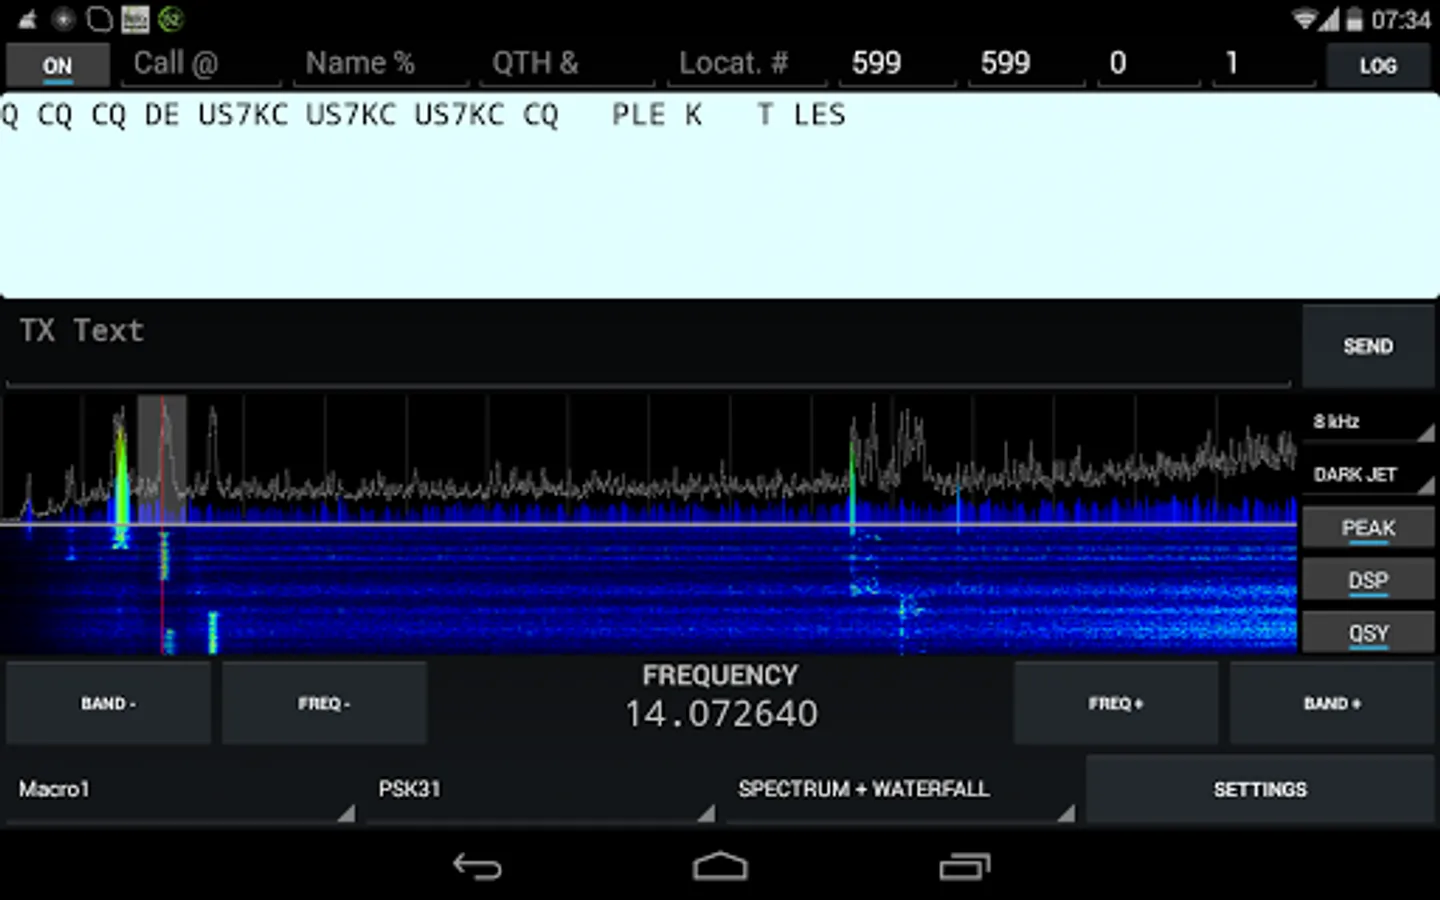Focus the Name % input field
Image resolution: width=1440 pixels, height=900 pixels.
pyautogui.click(x=381, y=64)
